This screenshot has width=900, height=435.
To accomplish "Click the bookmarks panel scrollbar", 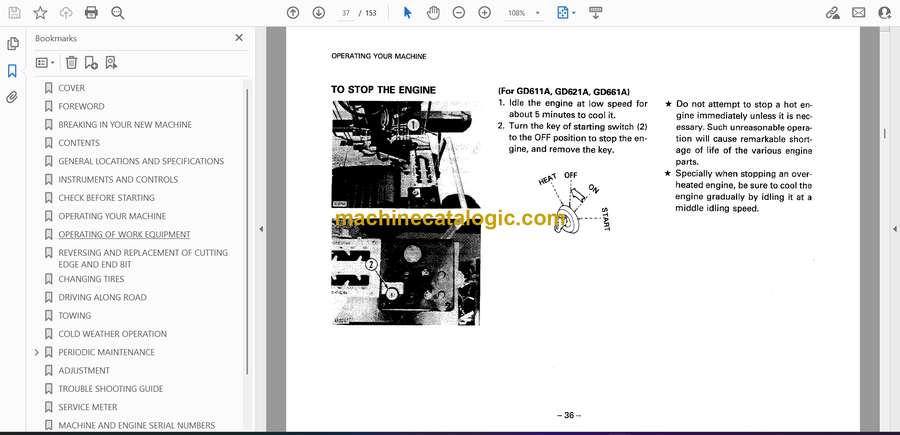I will (247, 230).
